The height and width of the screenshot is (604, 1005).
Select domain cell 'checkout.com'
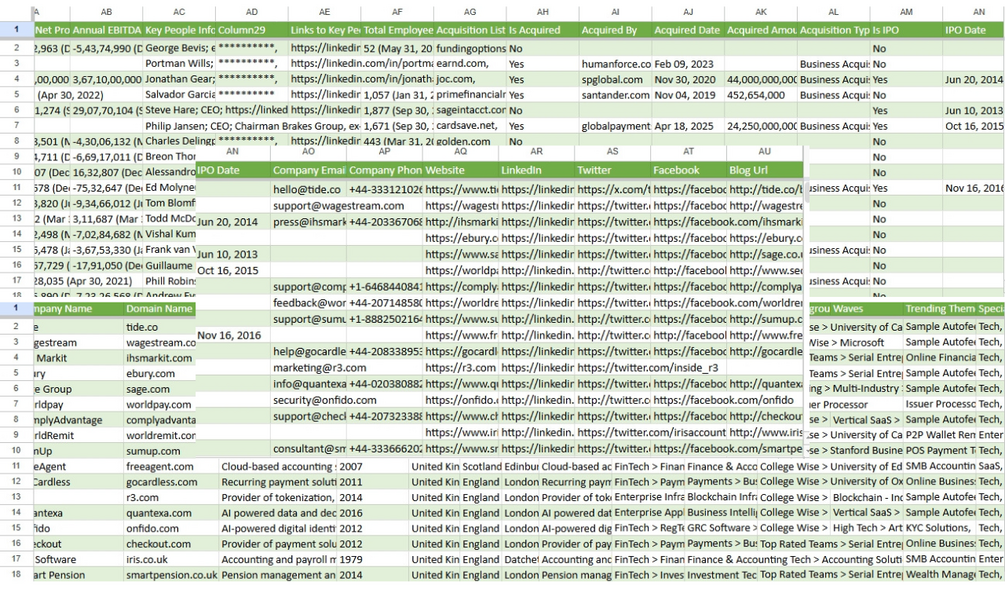click(170, 544)
